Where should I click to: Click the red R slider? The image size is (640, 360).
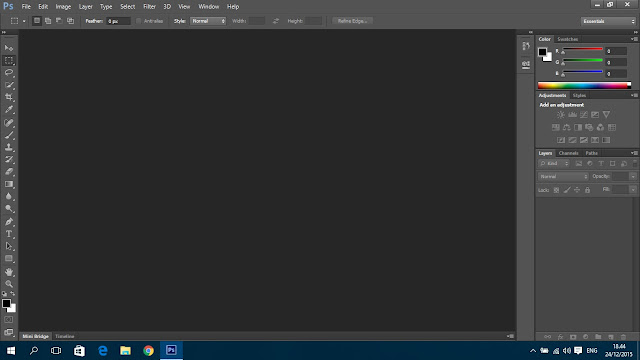(x=582, y=49)
